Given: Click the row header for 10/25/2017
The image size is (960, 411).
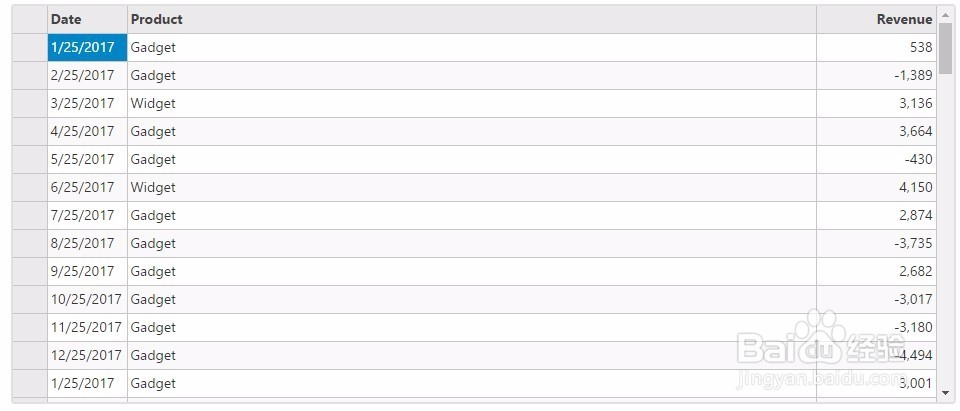Looking at the screenshot, I should click(x=29, y=299).
